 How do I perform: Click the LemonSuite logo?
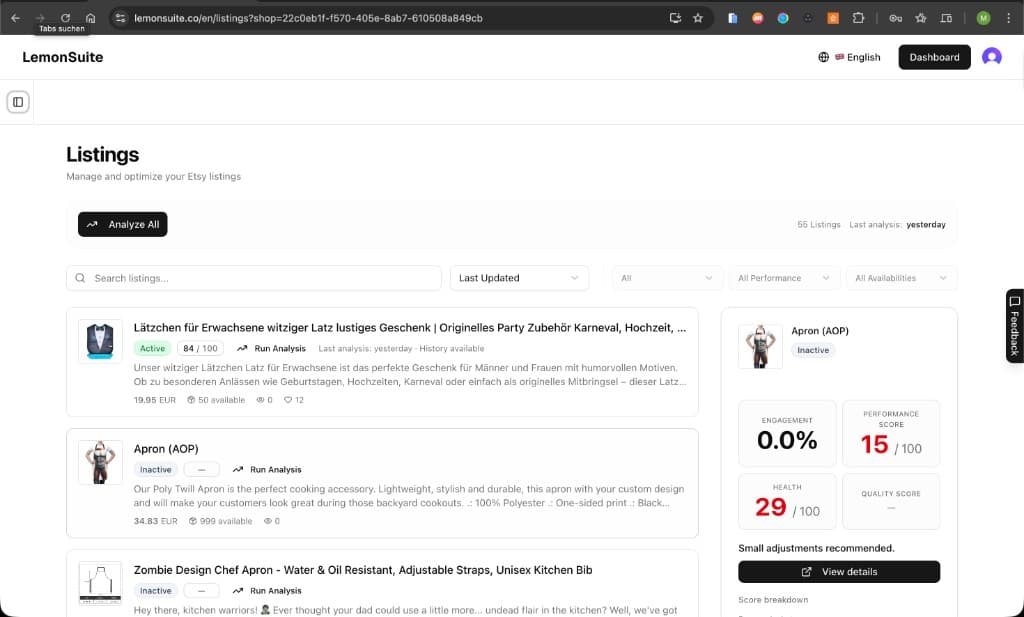63,57
